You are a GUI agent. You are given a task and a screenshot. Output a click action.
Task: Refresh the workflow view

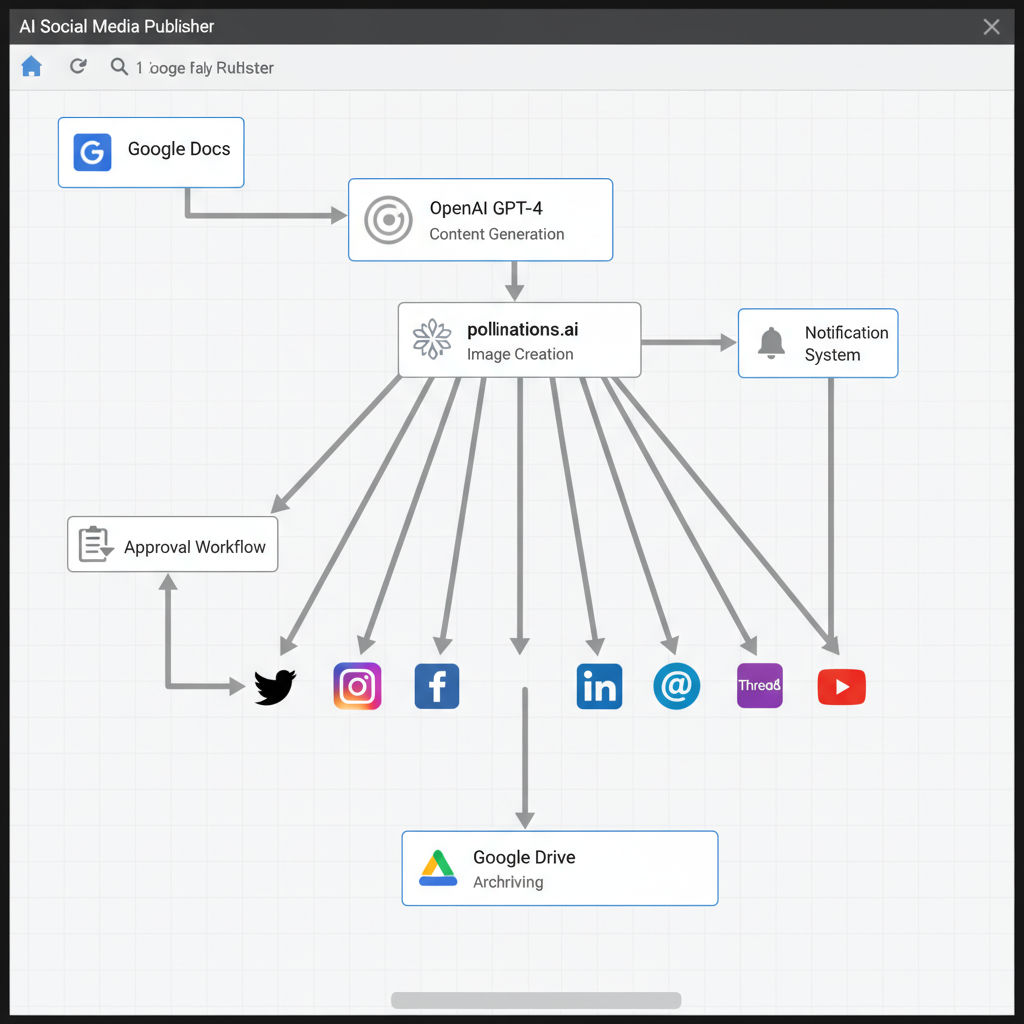[78, 66]
